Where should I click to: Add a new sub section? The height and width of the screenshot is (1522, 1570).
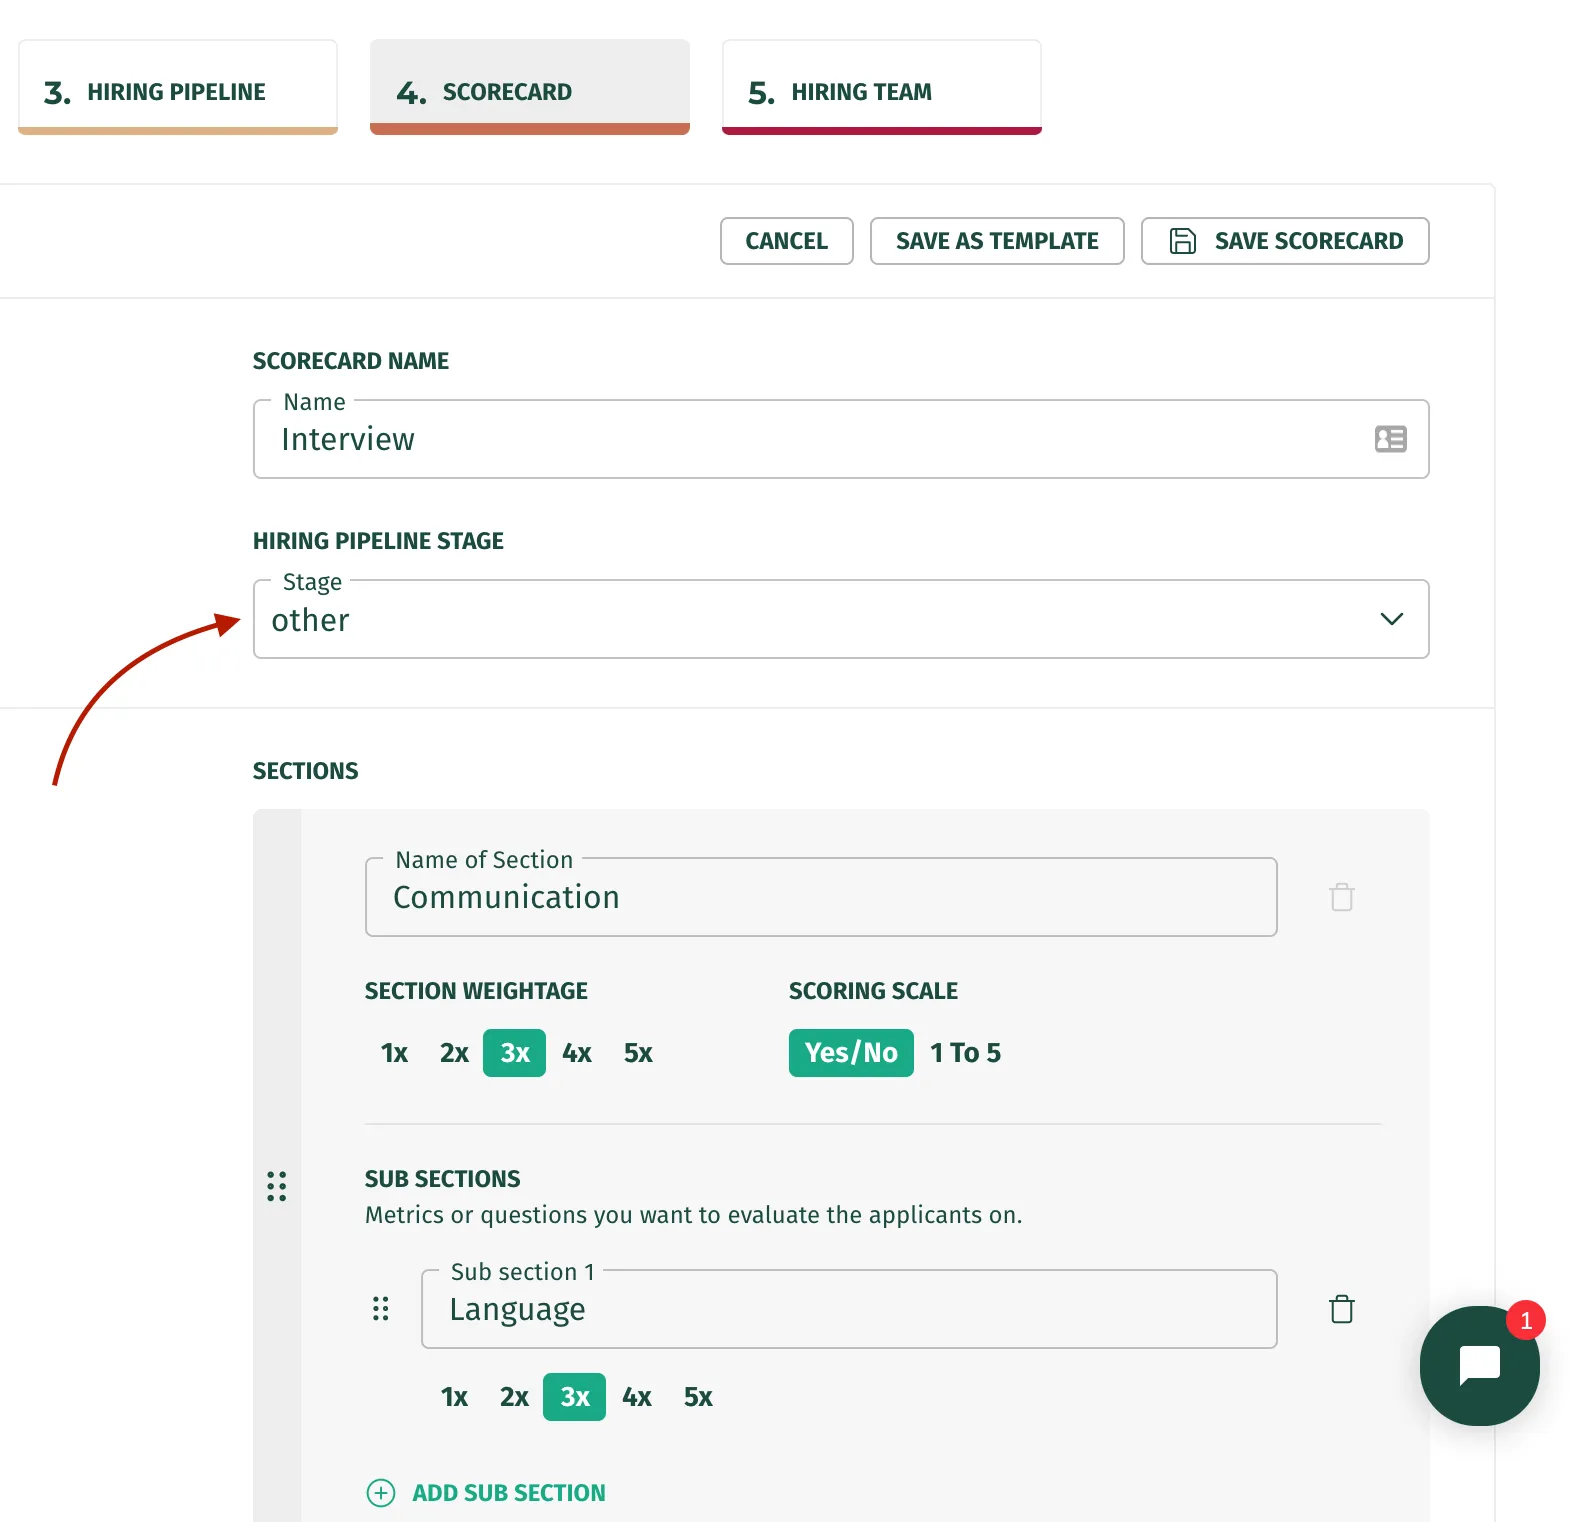[x=486, y=1493]
